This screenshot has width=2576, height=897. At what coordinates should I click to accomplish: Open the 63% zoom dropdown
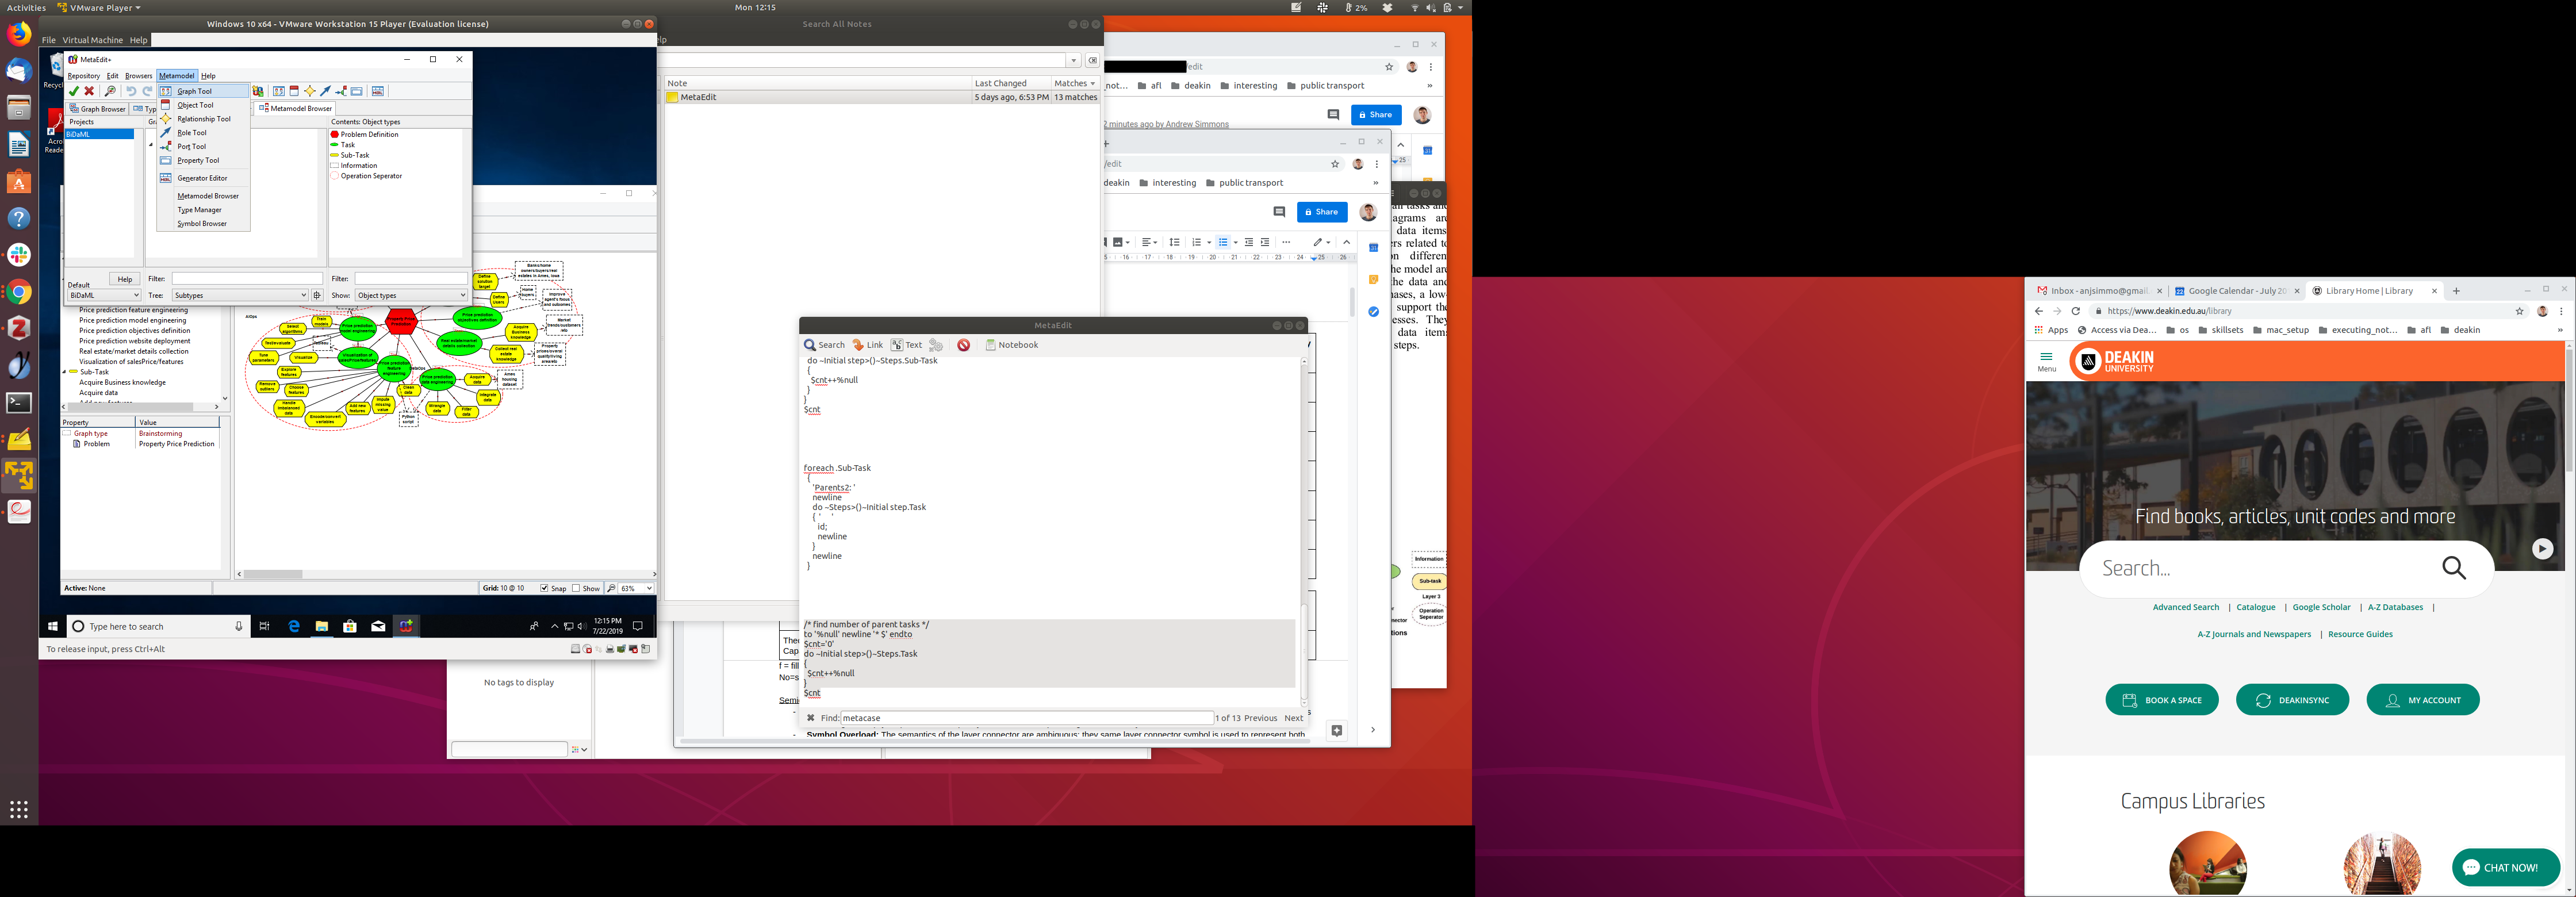click(x=649, y=588)
